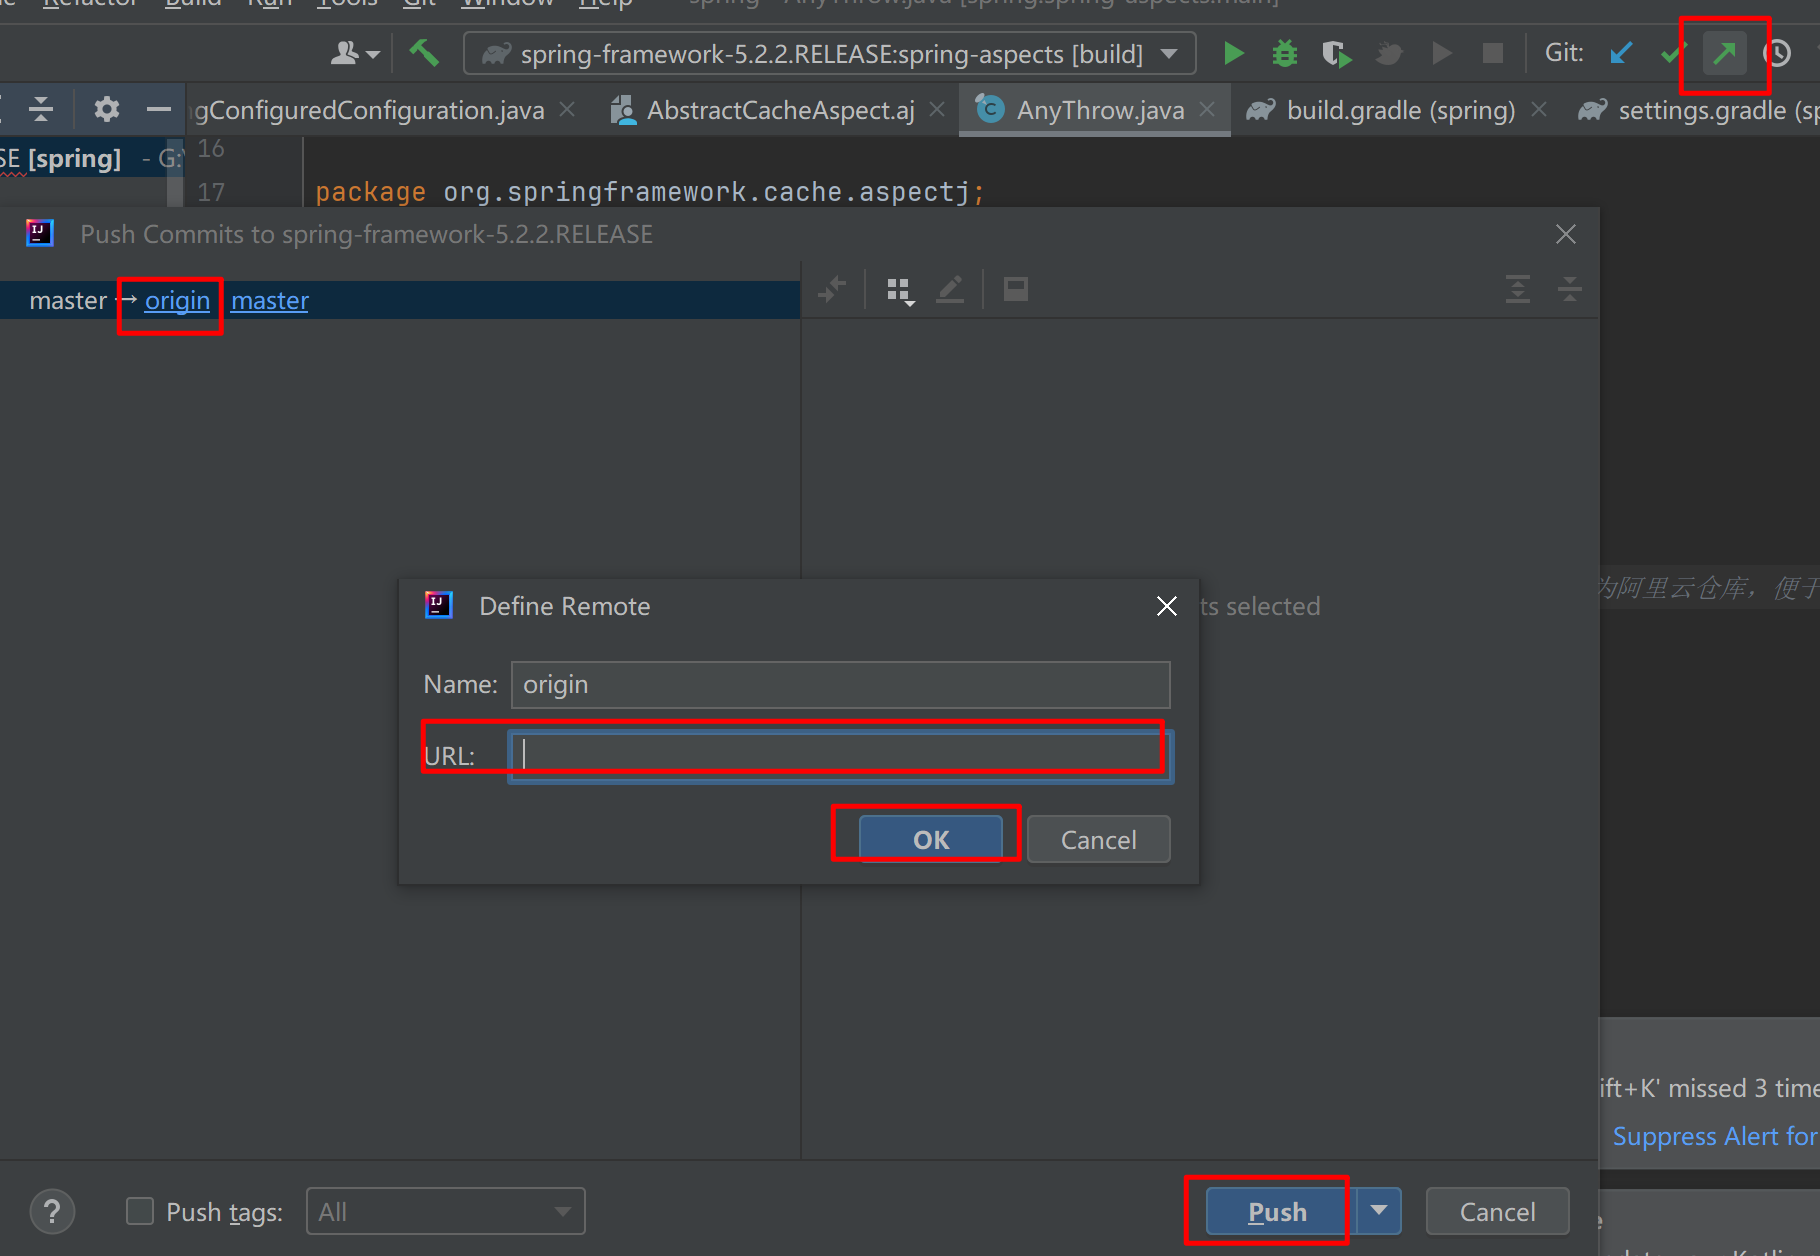Screen dimensions: 1820x1256
Task: Open the group-by grid icon dropdown
Action: 900,291
